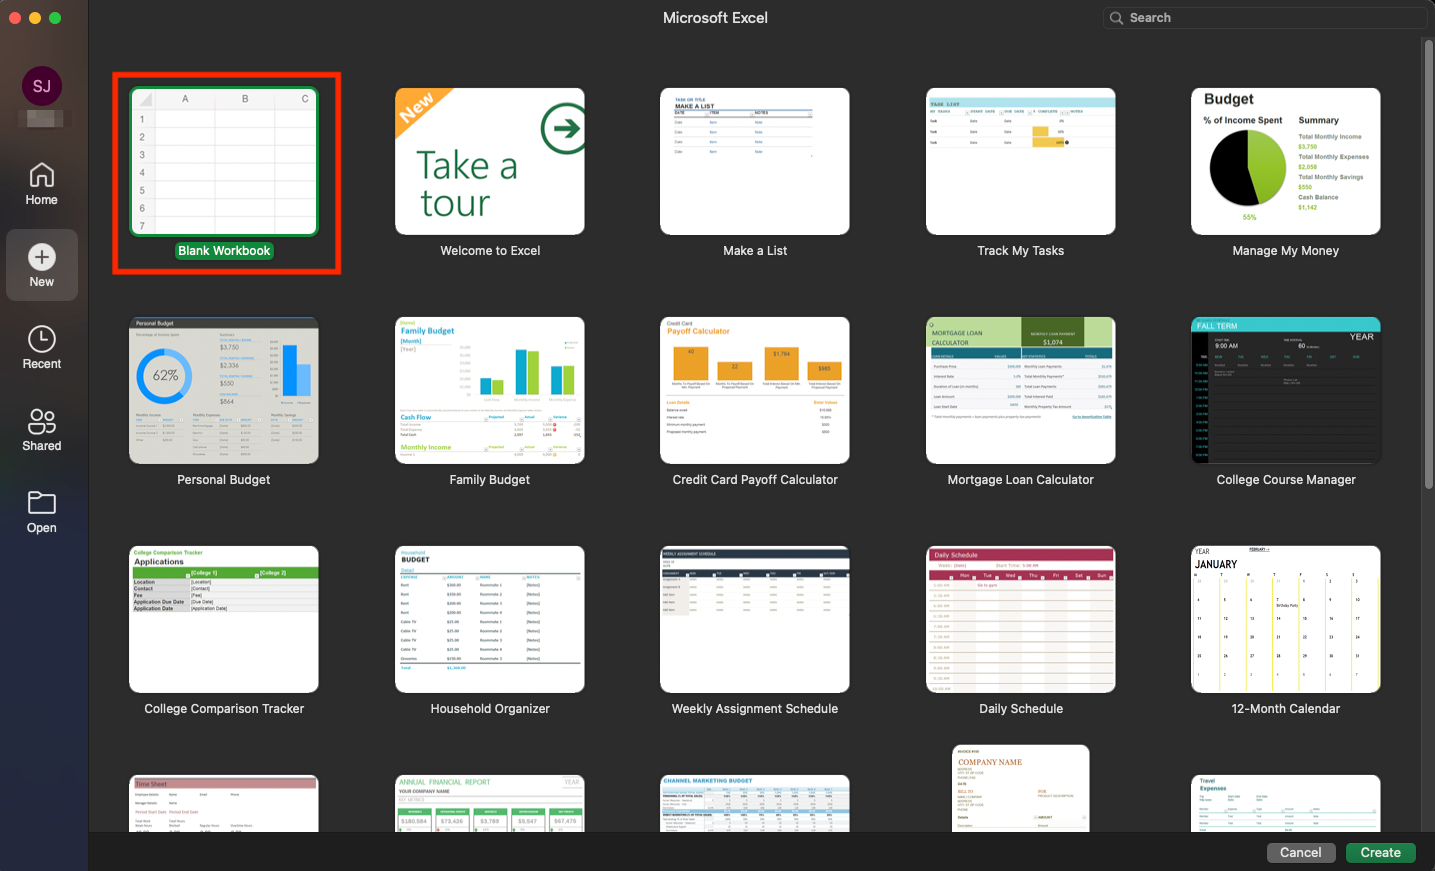Select the Welcome to Excel tour template
This screenshot has width=1435, height=871.
pyautogui.click(x=490, y=161)
